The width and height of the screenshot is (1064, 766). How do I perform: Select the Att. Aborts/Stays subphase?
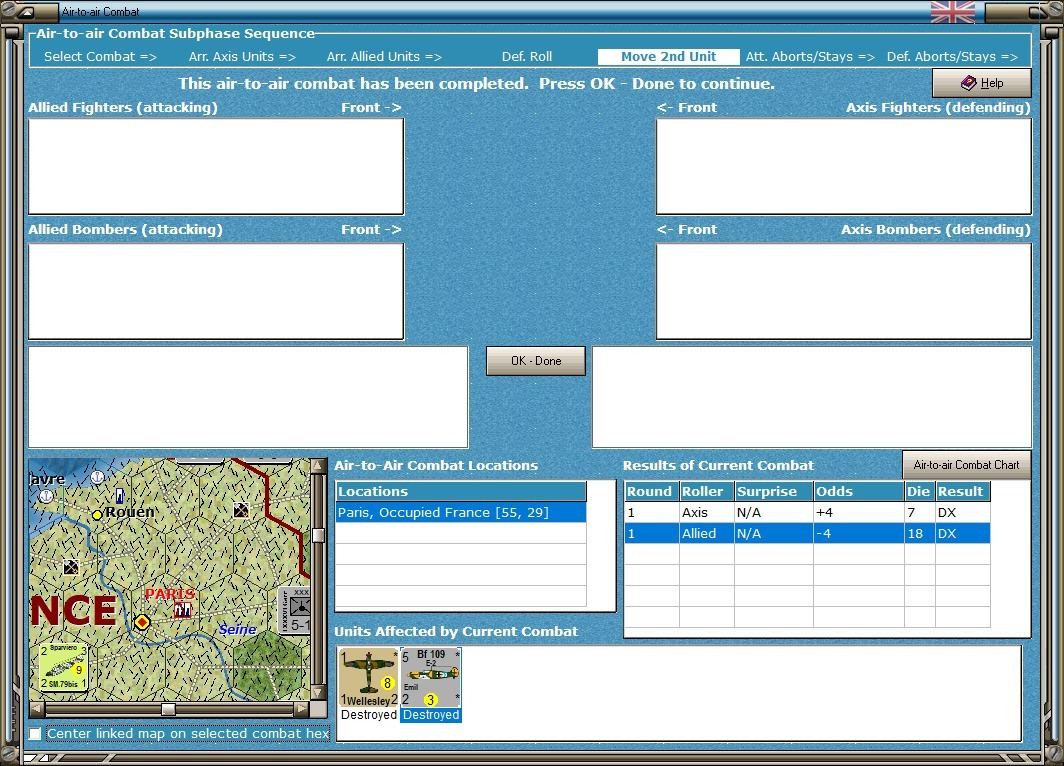[x=810, y=57]
